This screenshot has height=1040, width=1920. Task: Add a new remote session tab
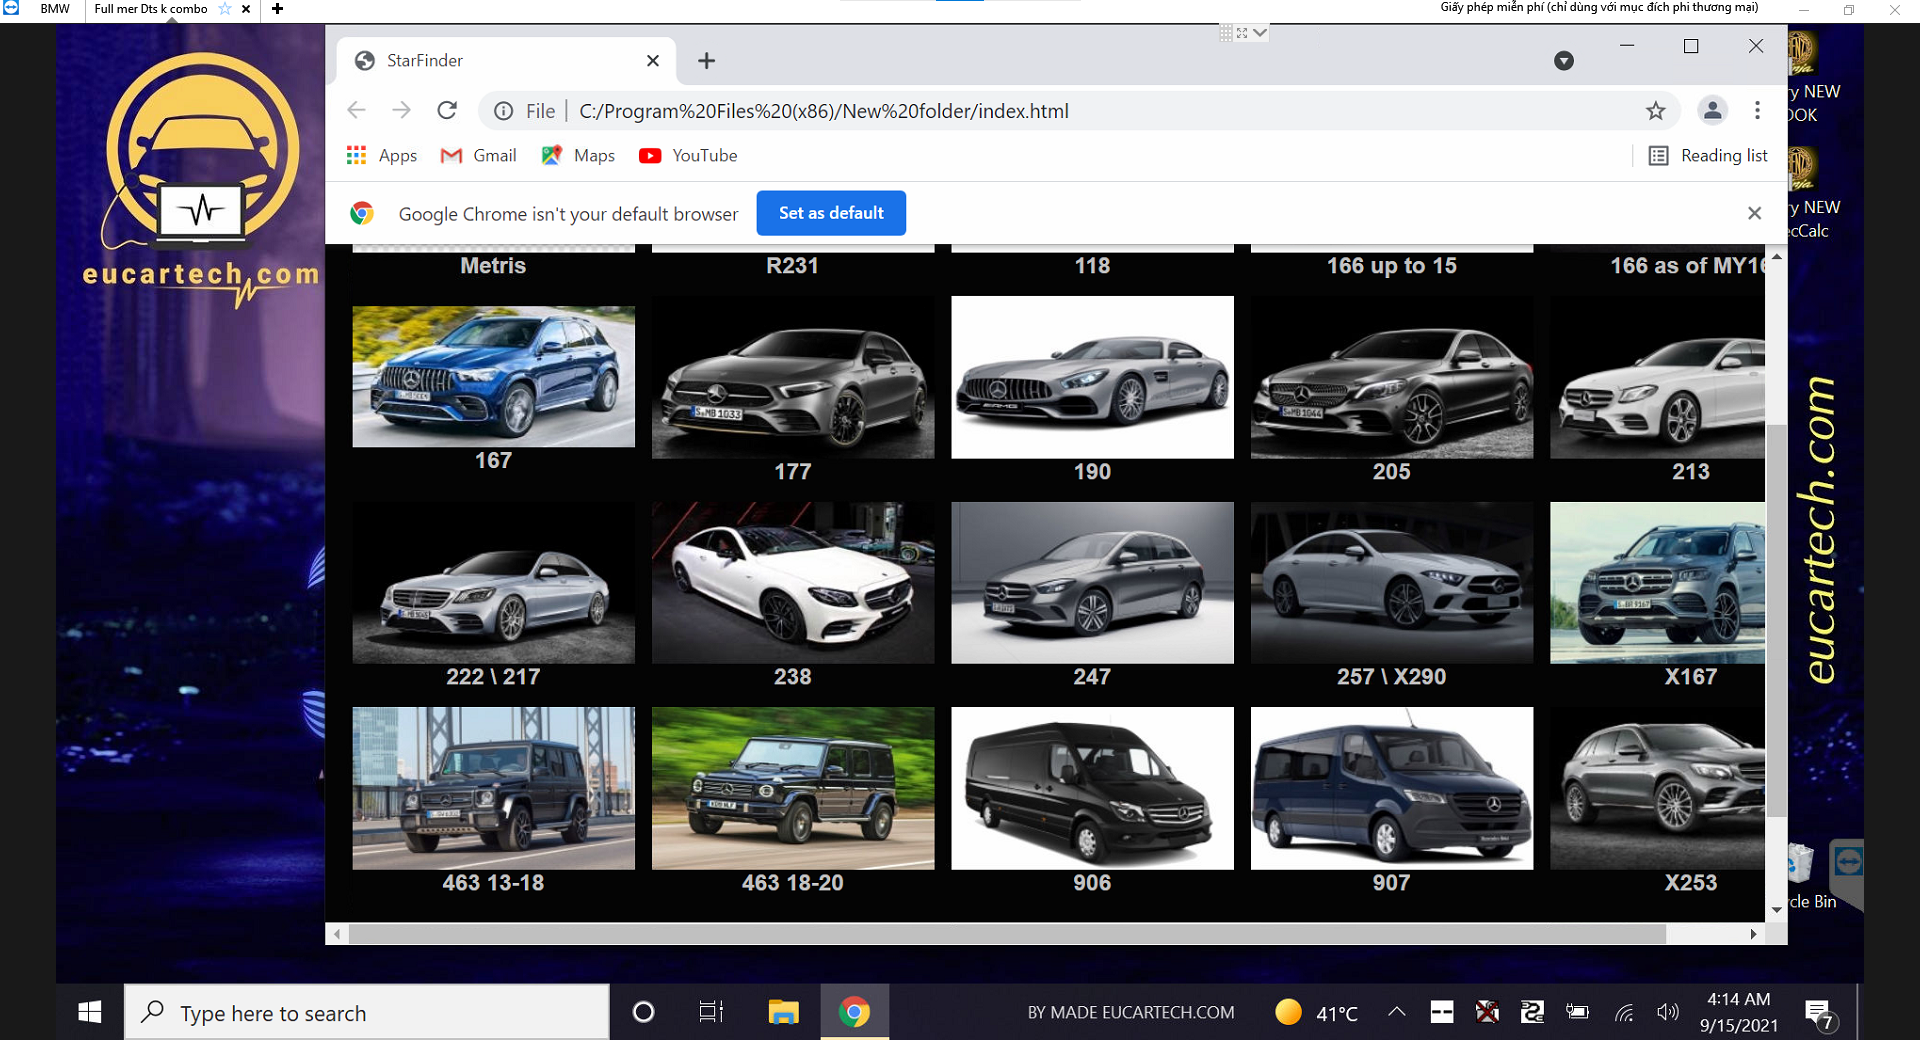278,9
